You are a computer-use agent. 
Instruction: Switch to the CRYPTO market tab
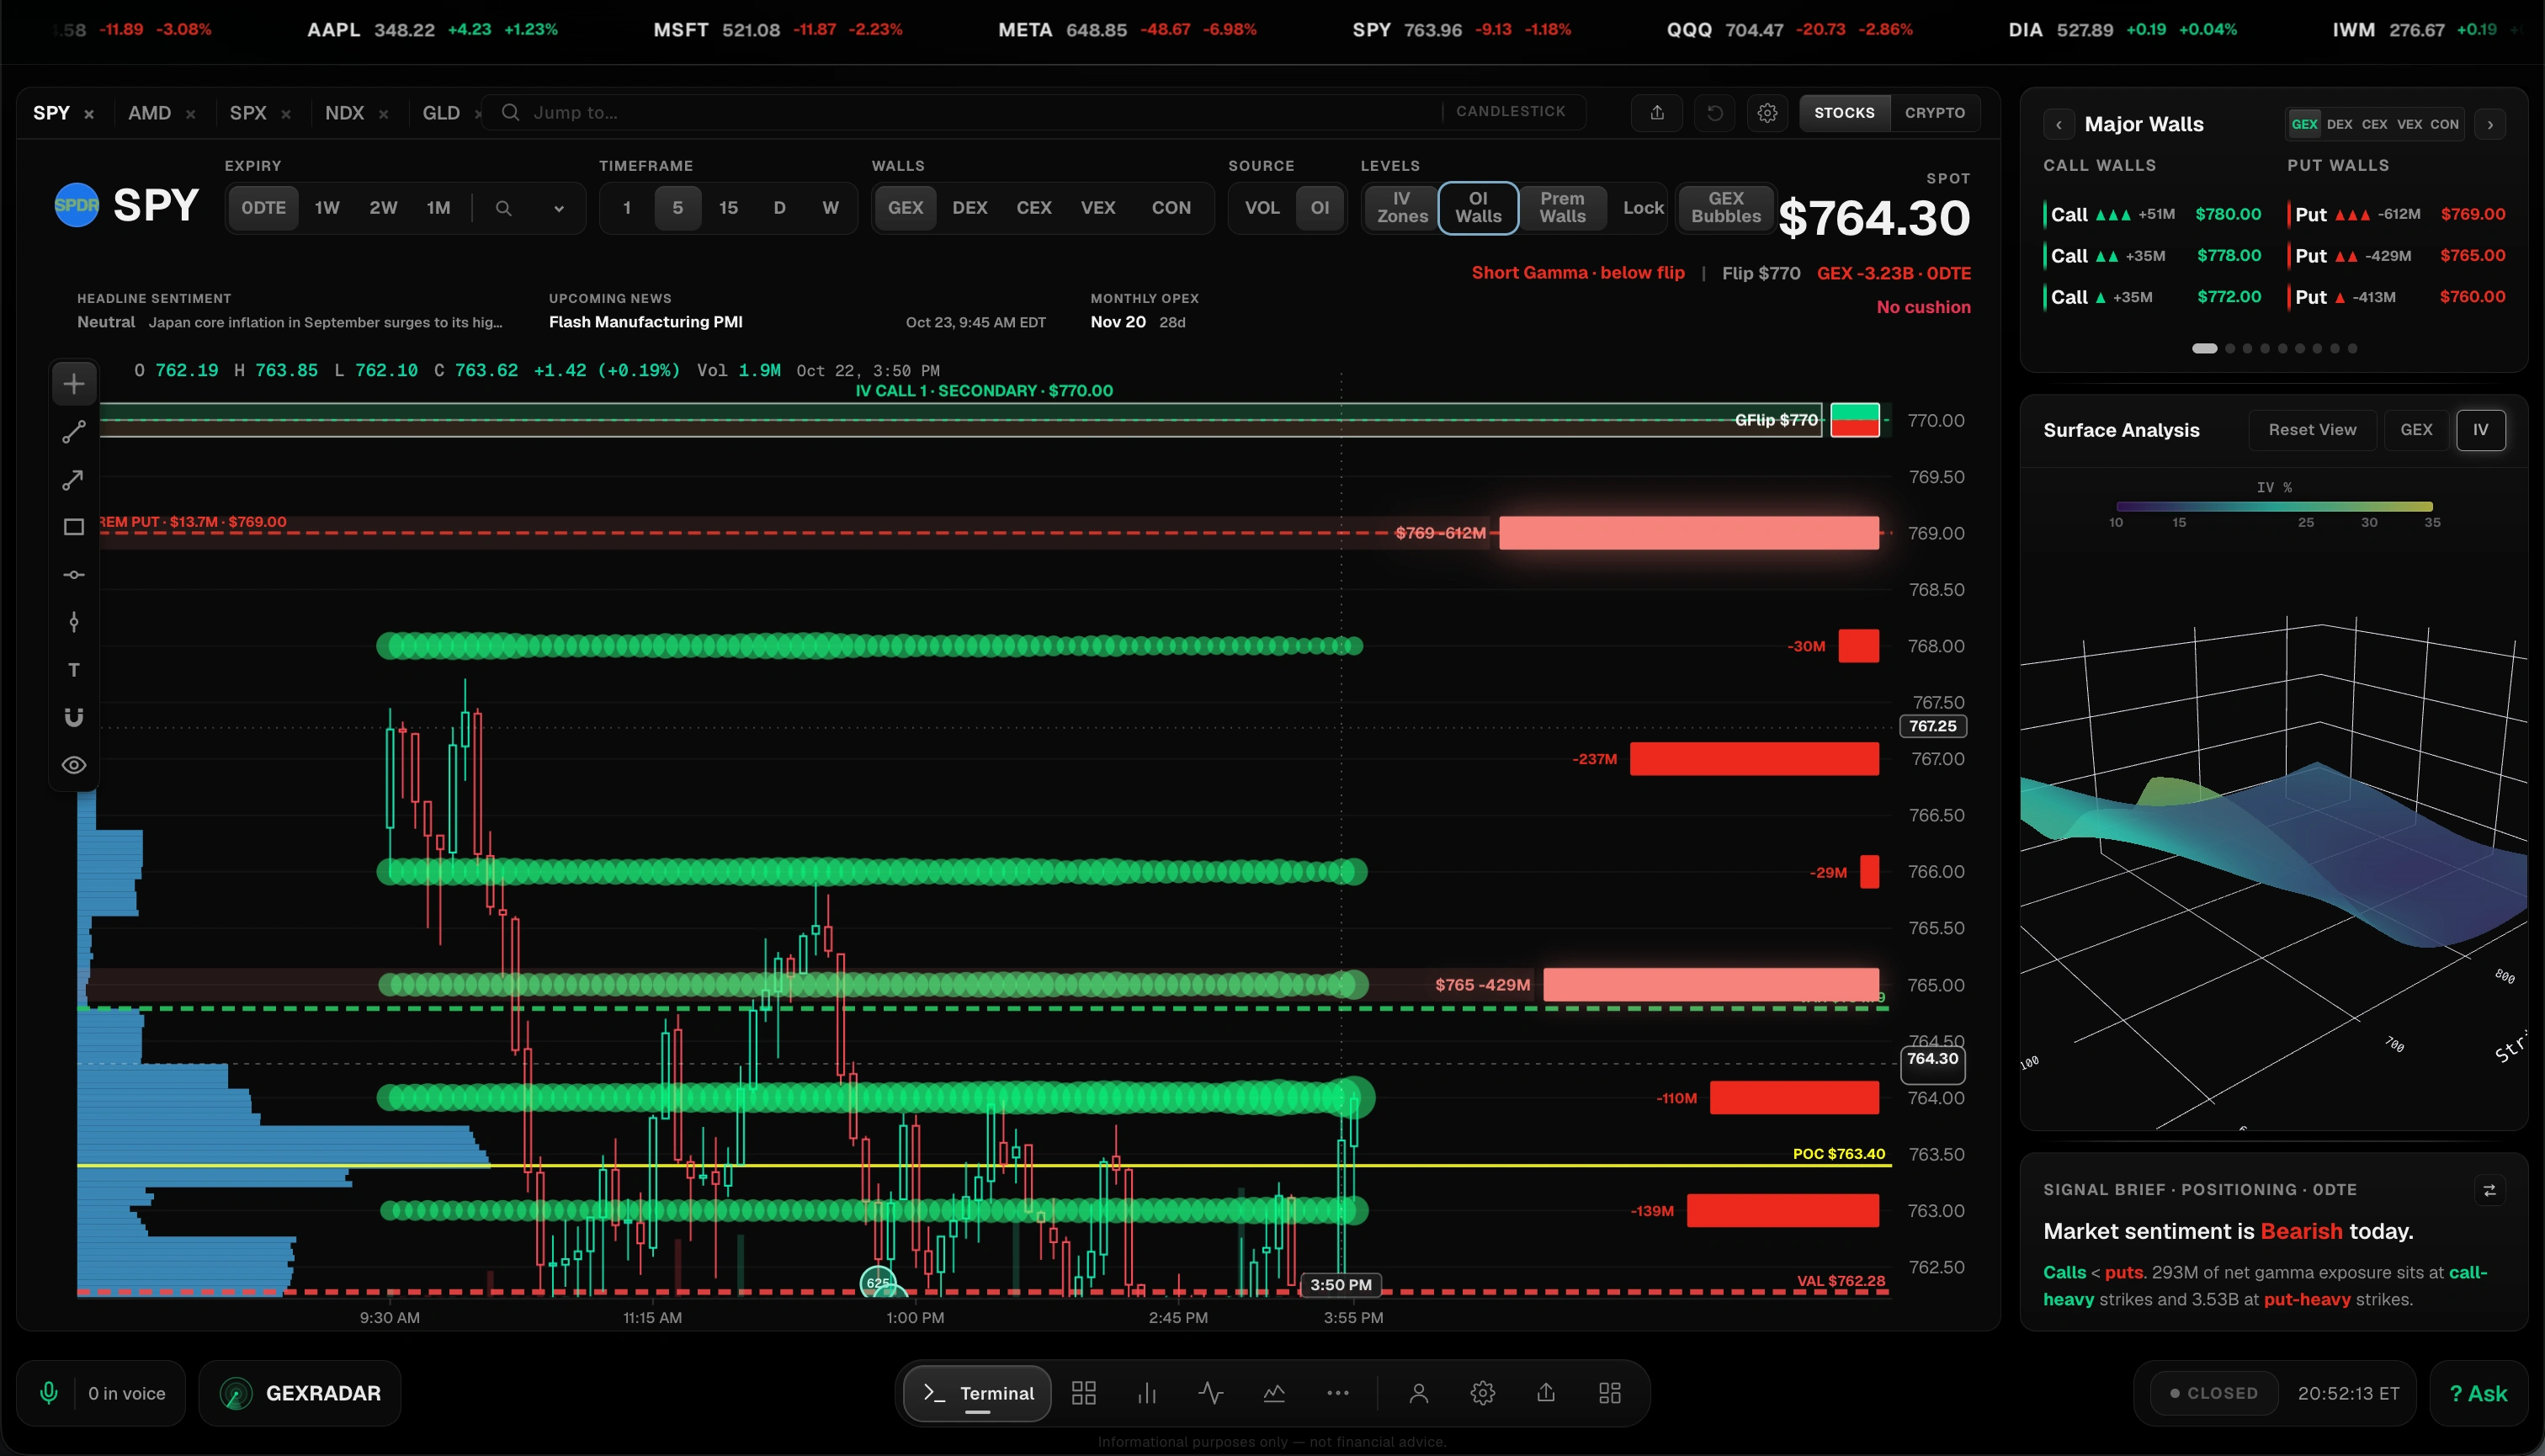(x=1934, y=113)
